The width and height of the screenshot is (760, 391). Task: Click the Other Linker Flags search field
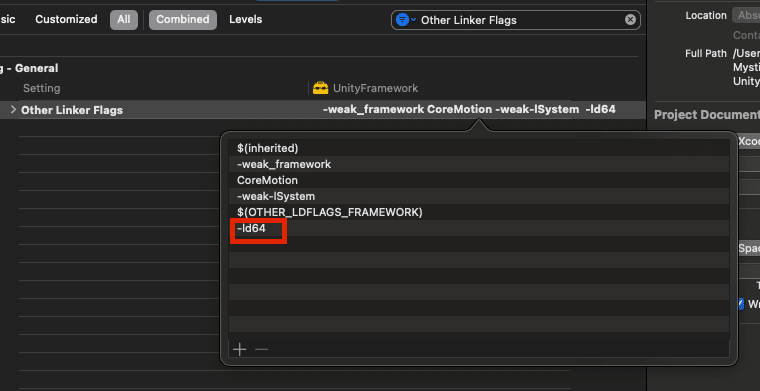point(516,20)
